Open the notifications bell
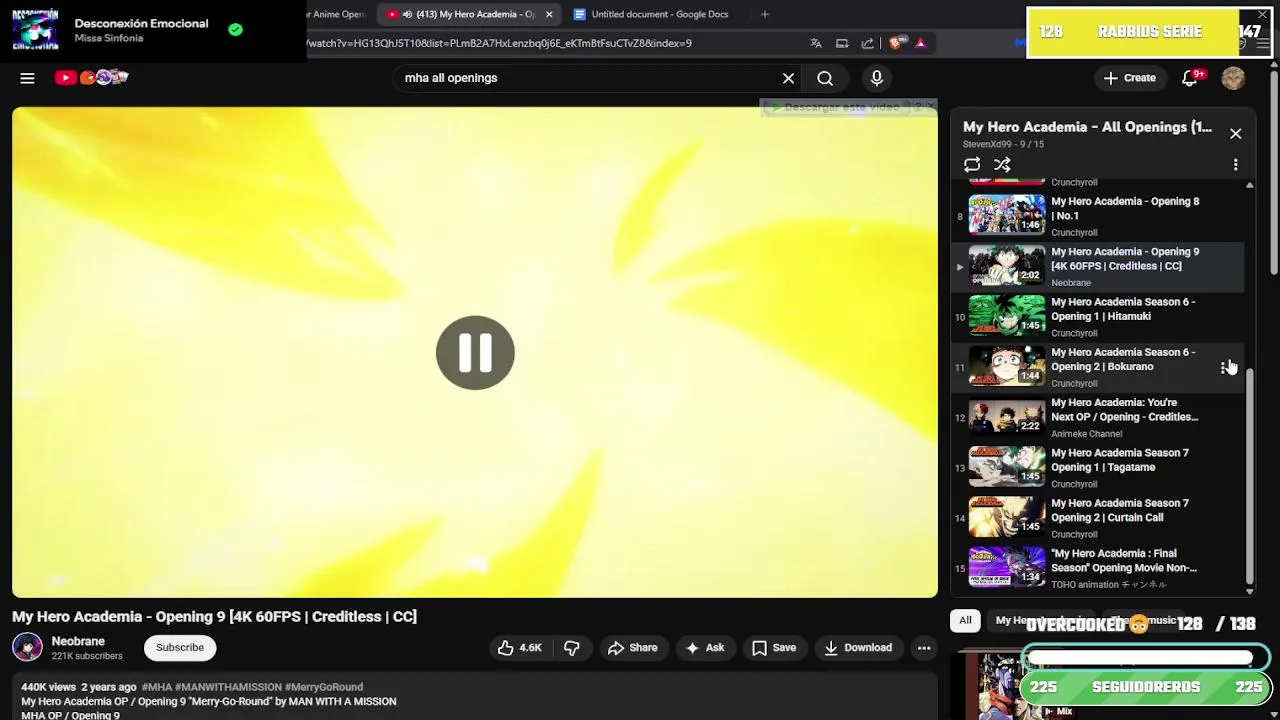 coord(1190,78)
